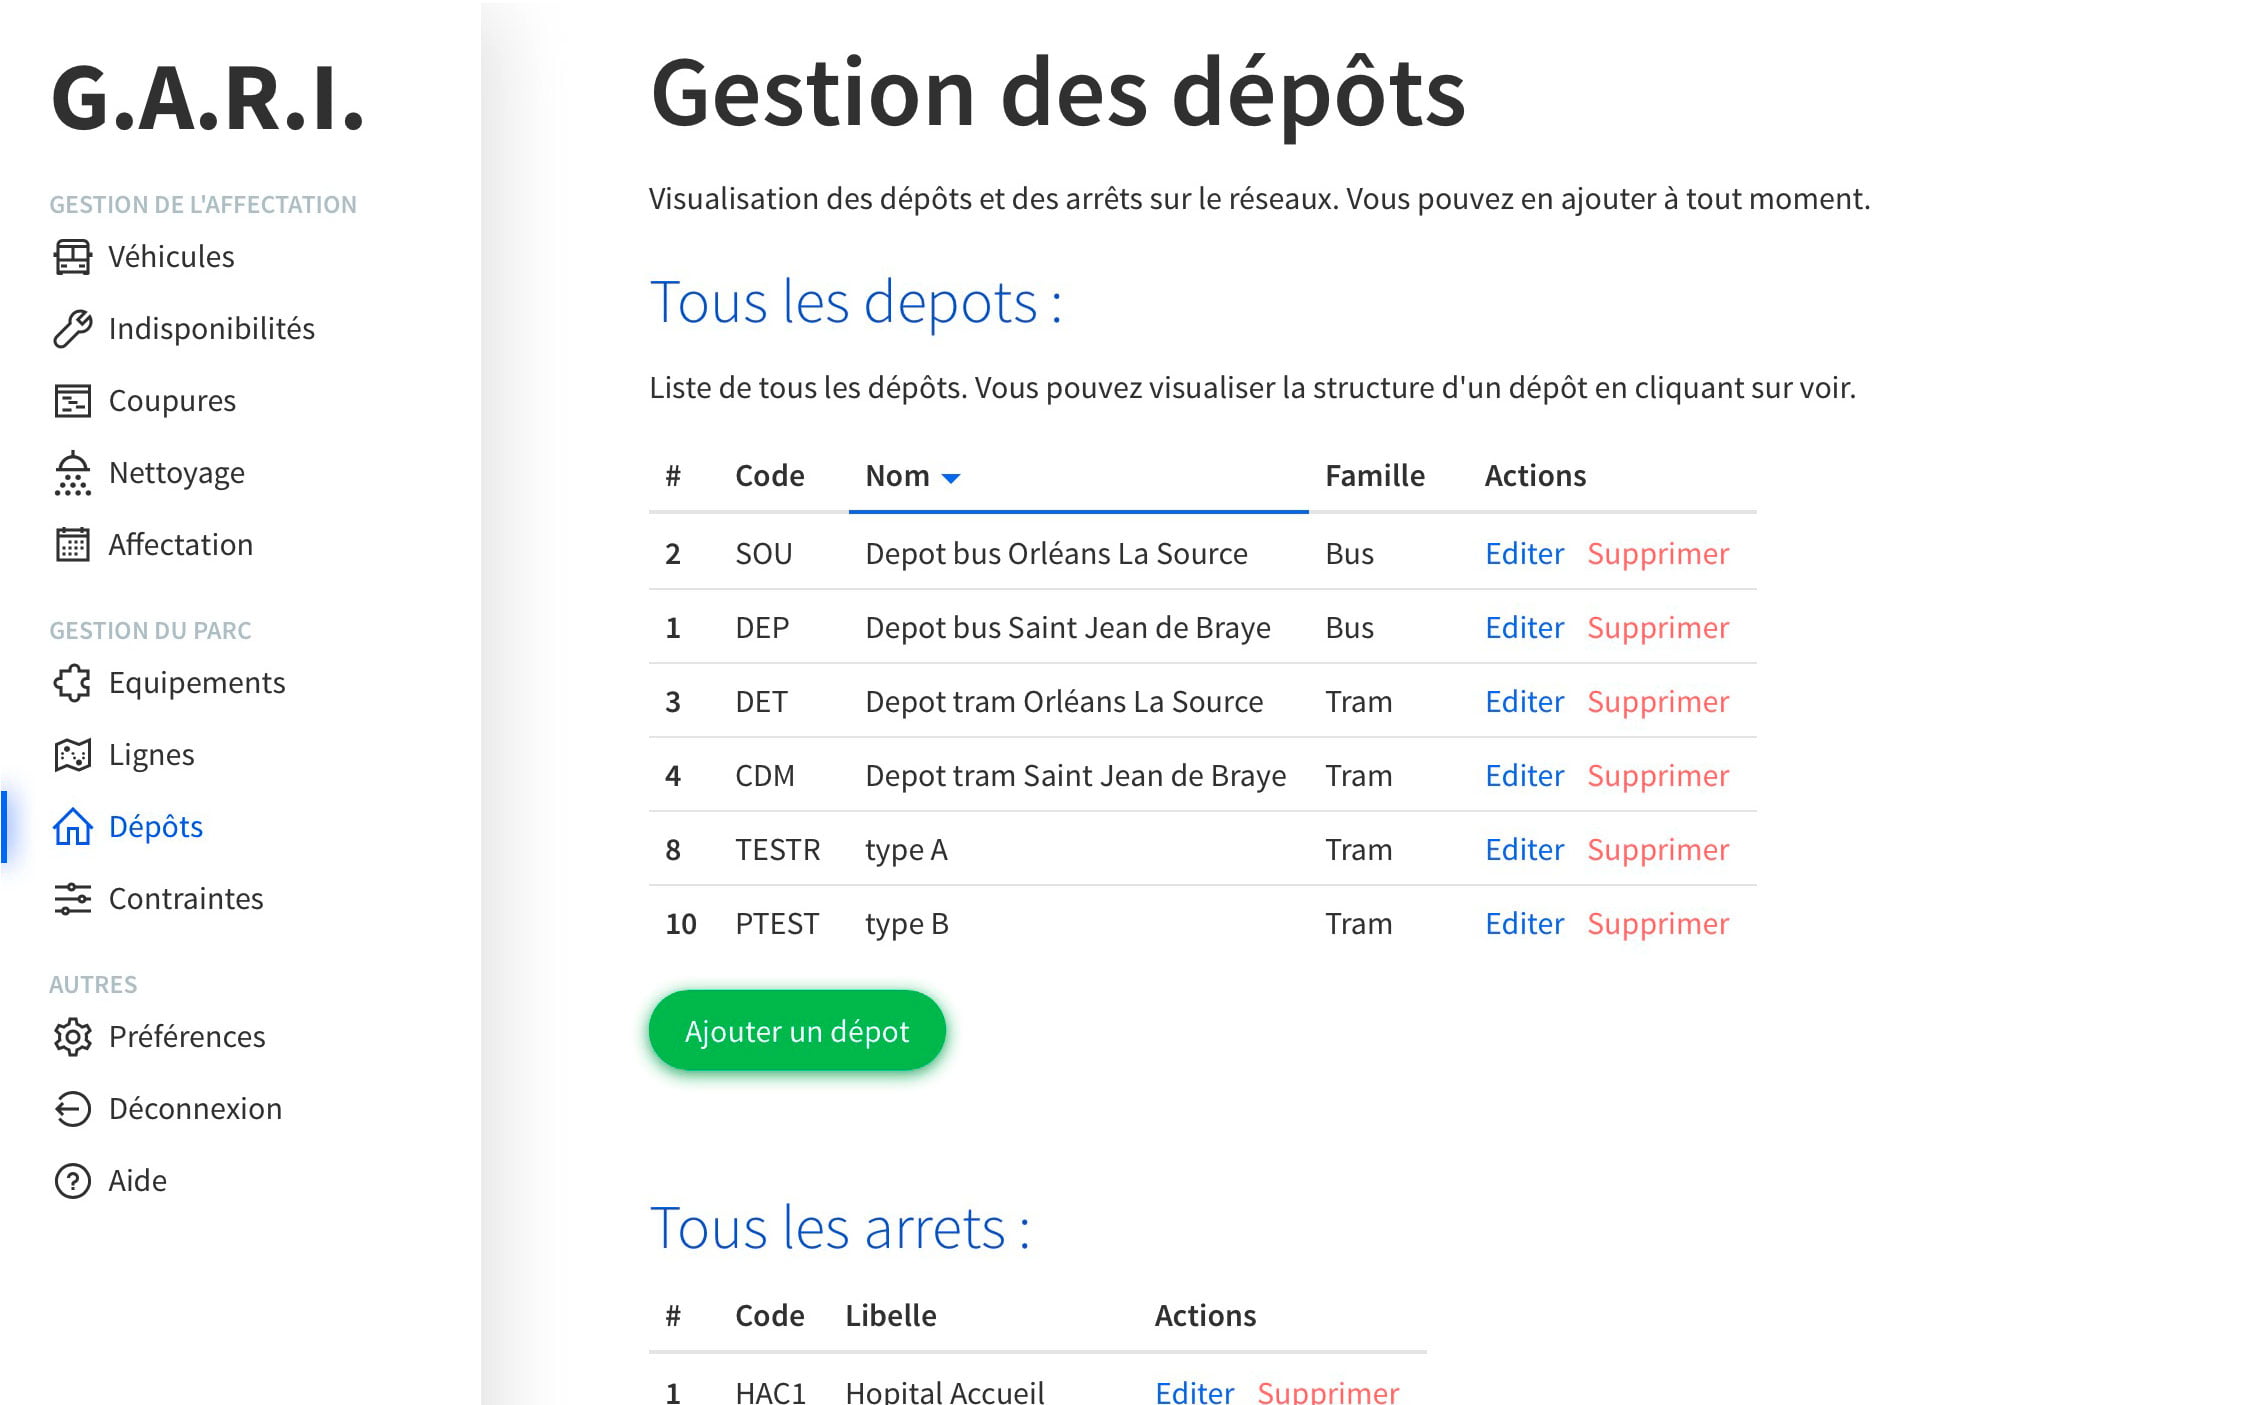Viewport: 2246px width, 1405px height.
Task: Click the calendar icon for Affectation
Action: [72, 545]
